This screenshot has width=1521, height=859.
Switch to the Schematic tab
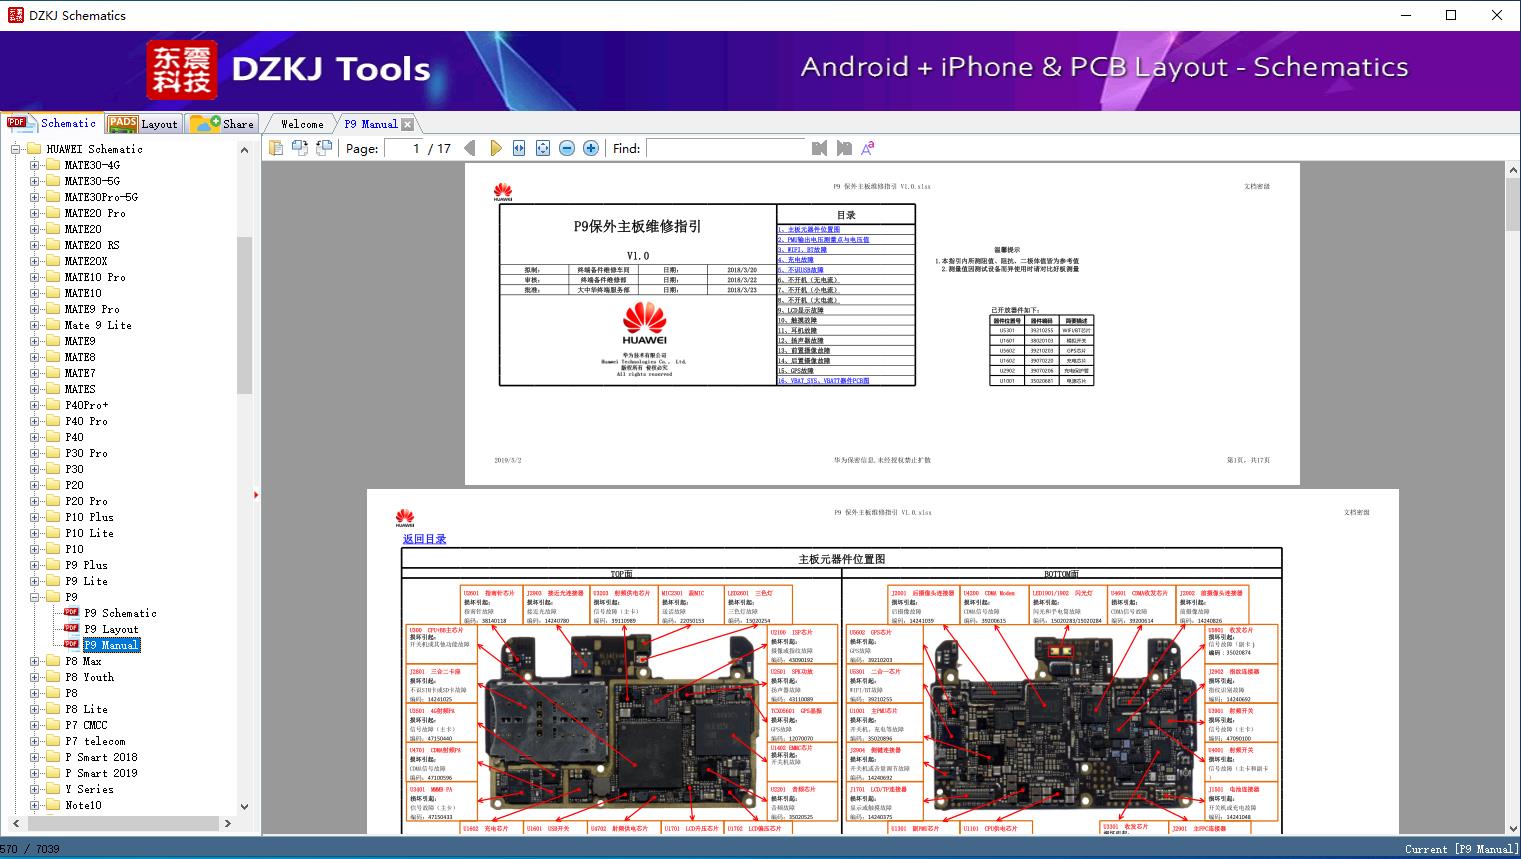click(52, 123)
